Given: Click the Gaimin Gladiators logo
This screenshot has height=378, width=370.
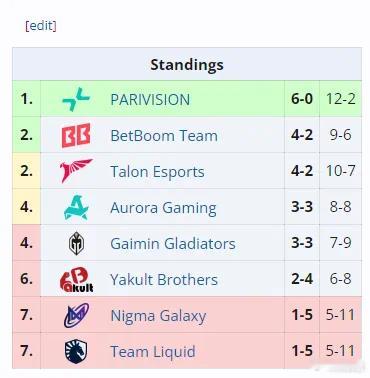Looking at the screenshot, I should tap(76, 243).
